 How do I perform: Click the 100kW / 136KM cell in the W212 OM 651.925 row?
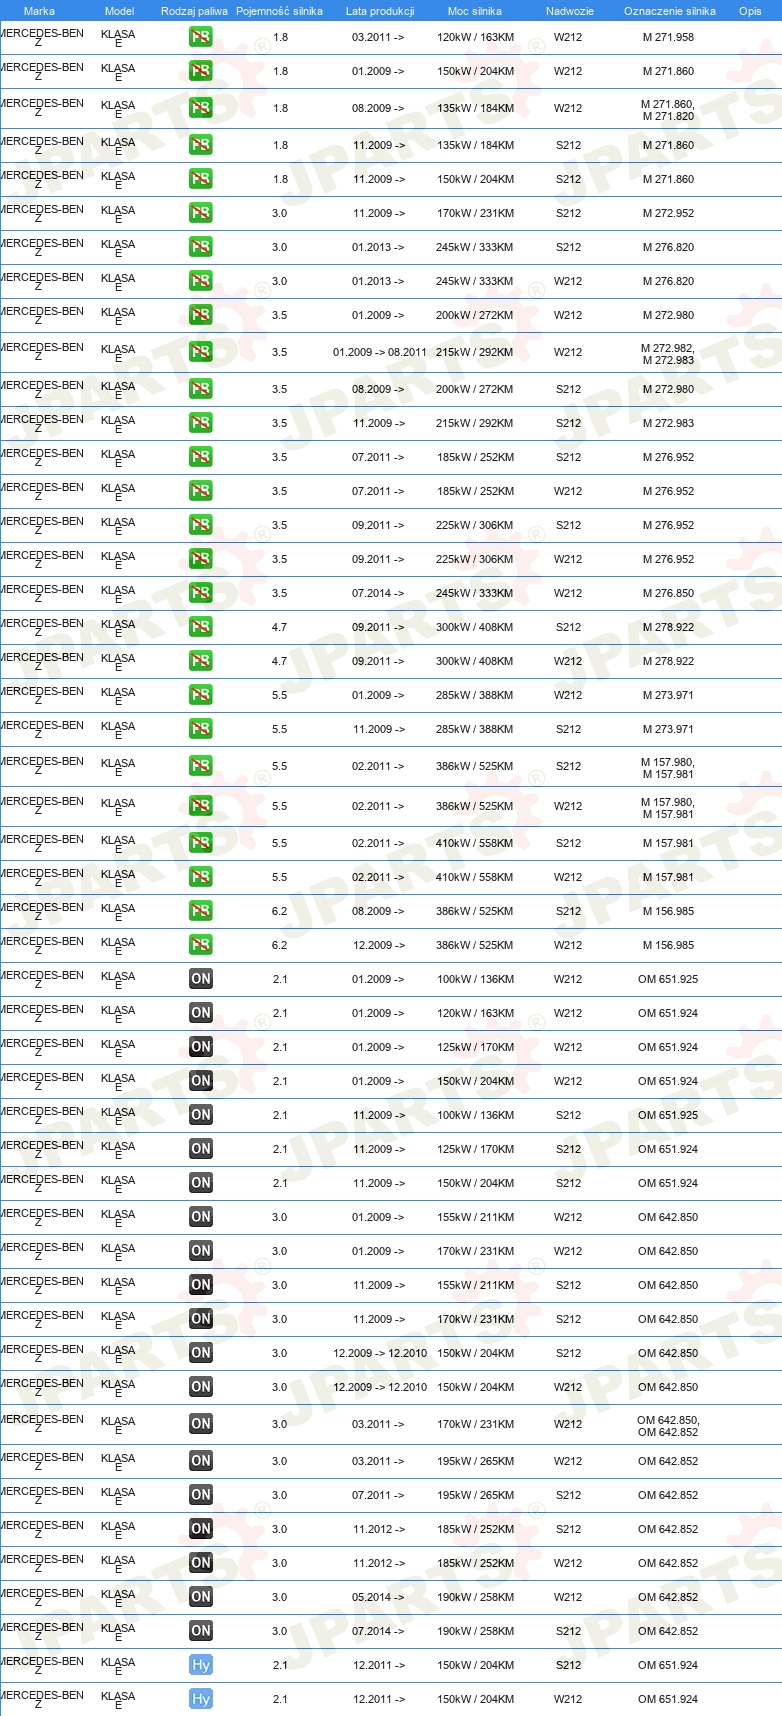point(475,979)
